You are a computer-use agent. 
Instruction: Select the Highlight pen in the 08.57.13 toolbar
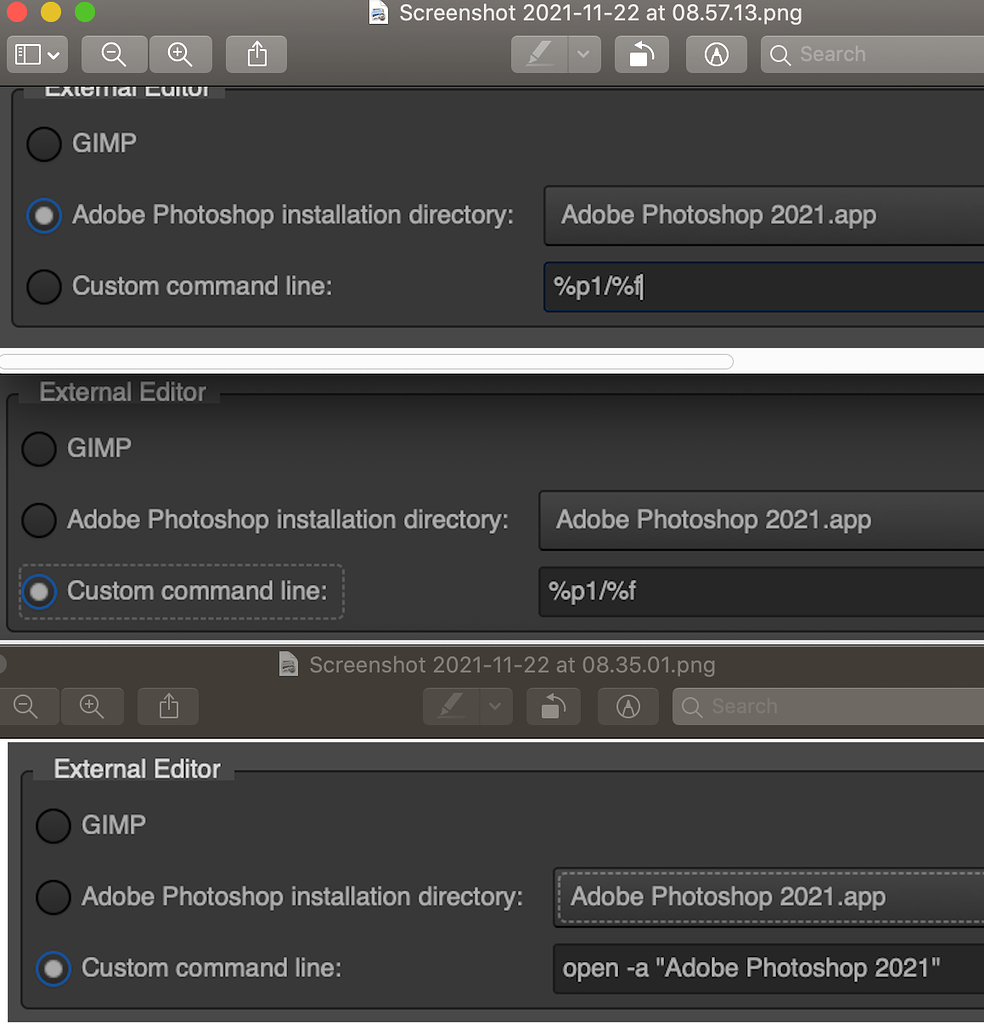coord(539,54)
